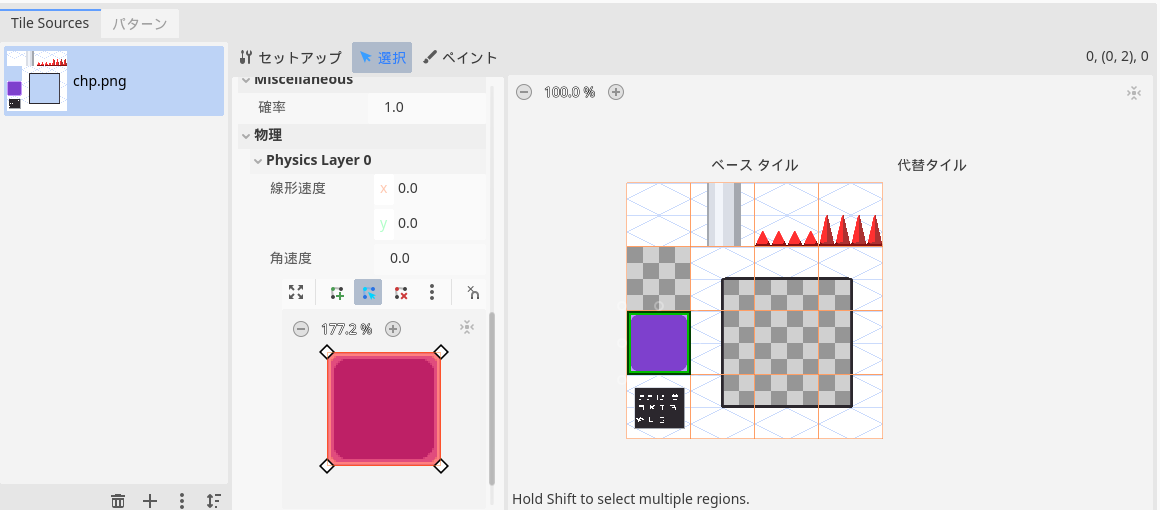Switch to ペイント mode
This screenshot has width=1160, height=510.
[x=459, y=58]
